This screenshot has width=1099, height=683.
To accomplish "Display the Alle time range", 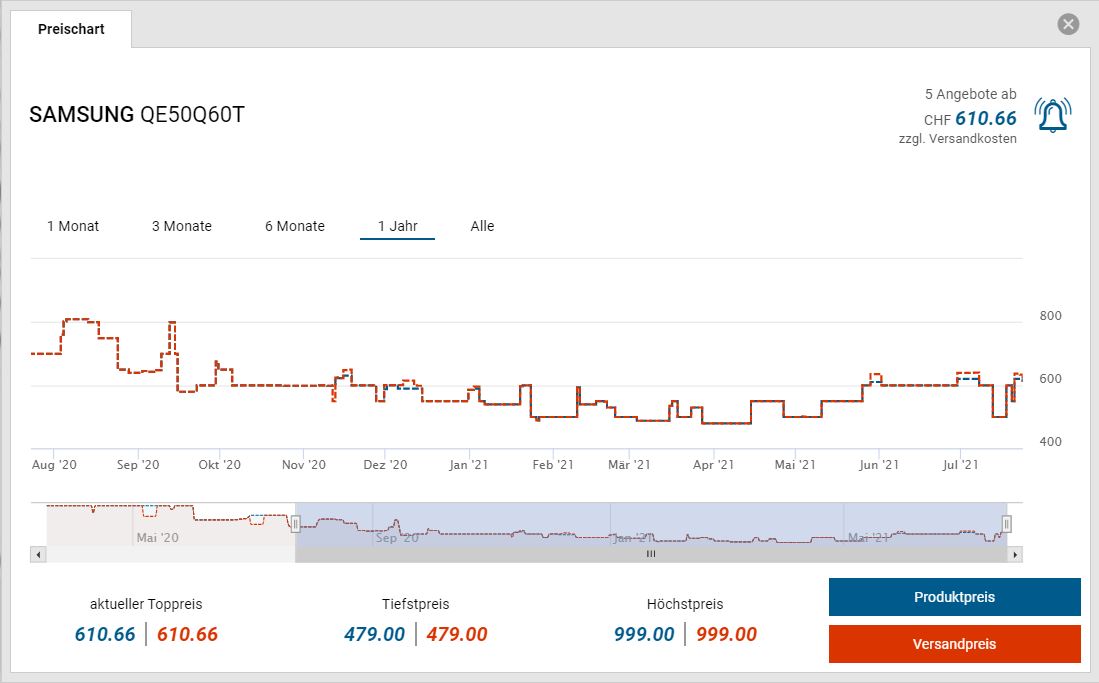I will pyautogui.click(x=482, y=226).
